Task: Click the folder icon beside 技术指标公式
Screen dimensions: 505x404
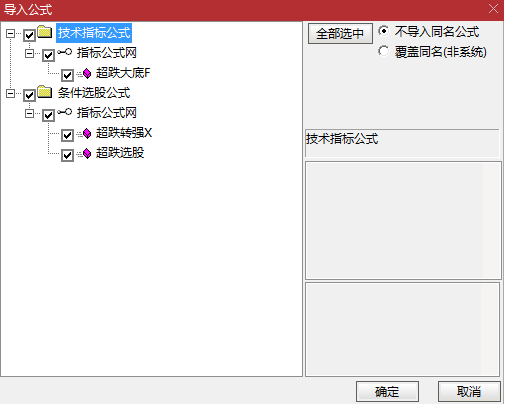Action: click(x=45, y=32)
